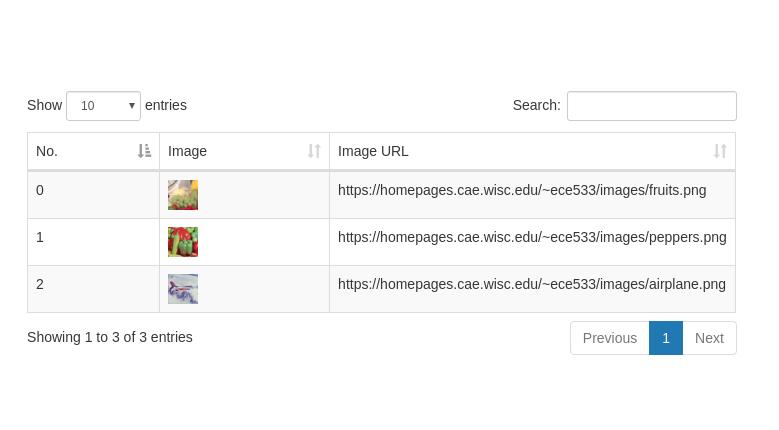Click the Image URL column sort arrows
The image size is (779, 430).
point(720,151)
